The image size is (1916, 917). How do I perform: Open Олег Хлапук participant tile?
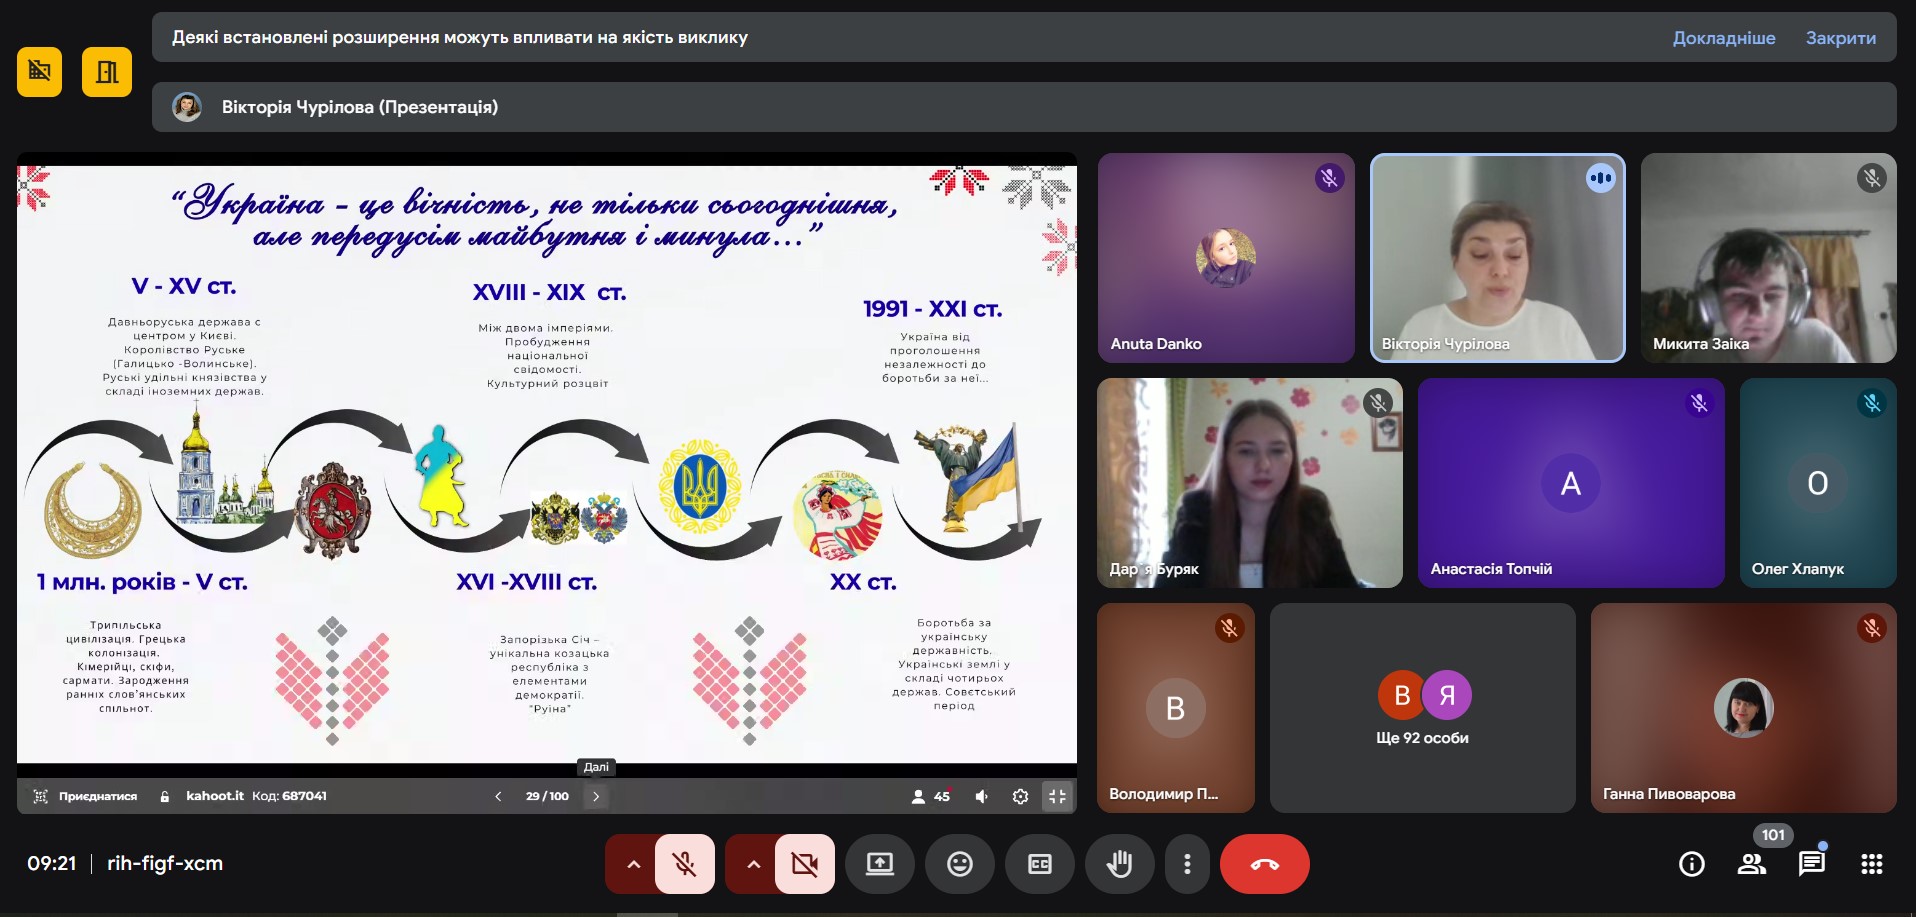[1818, 483]
